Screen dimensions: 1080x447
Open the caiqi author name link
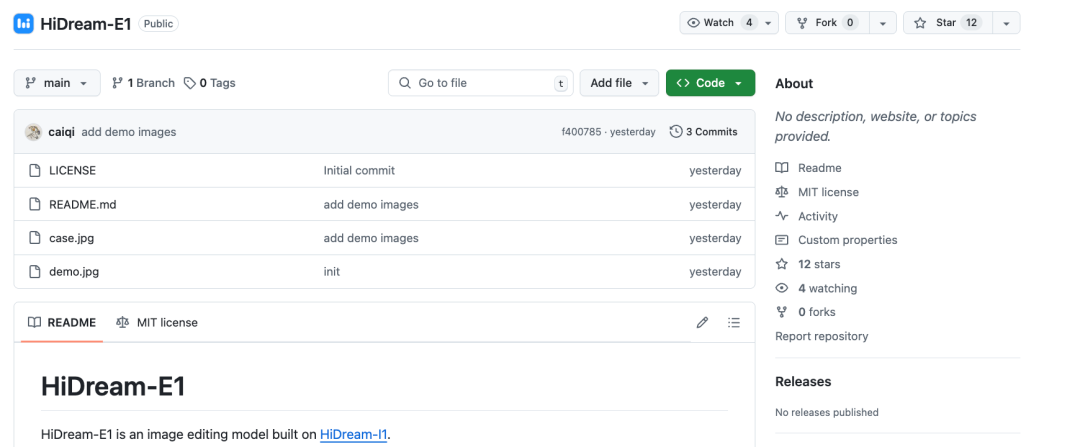(61, 132)
